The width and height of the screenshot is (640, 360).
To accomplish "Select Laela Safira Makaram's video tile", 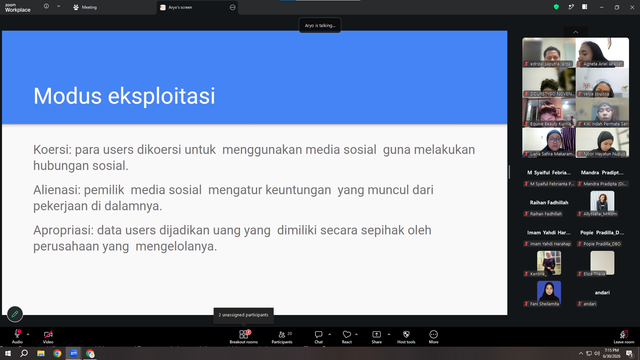I will (549, 142).
